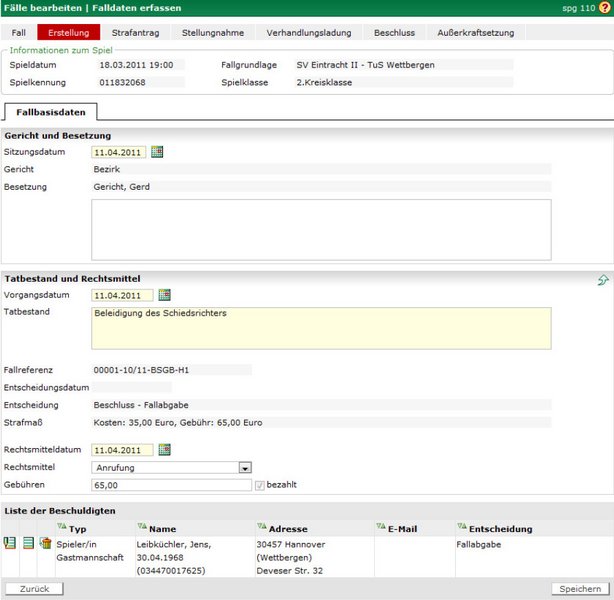Screen dimensions: 614x600
Task: Click the first row icon for Leibküchler
Action: [11, 543]
